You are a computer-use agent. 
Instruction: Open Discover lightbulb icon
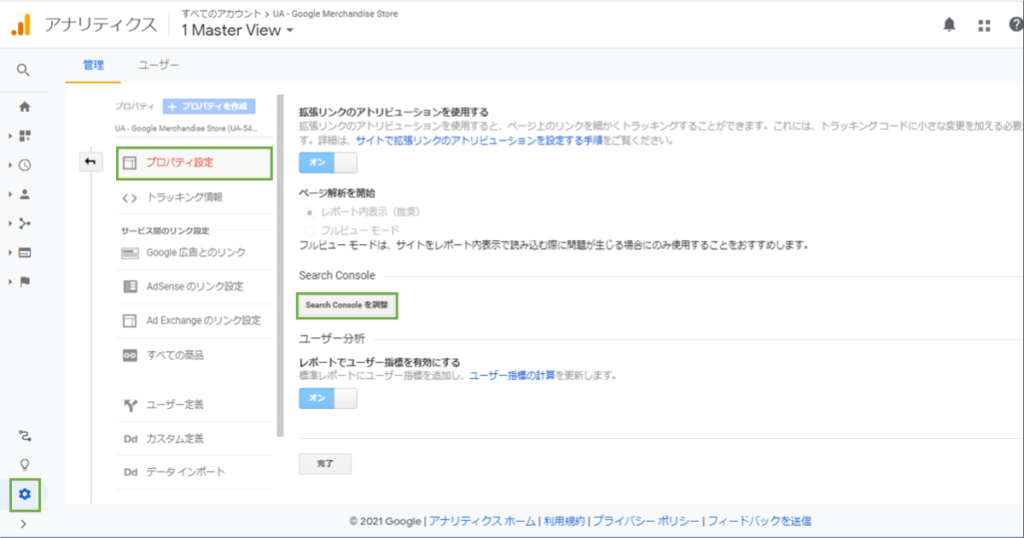[x=25, y=465]
